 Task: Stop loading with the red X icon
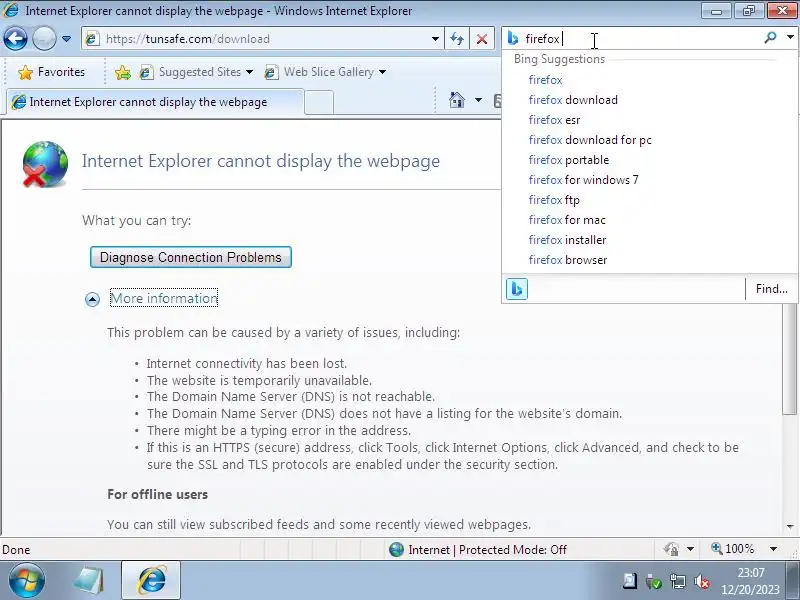tap(482, 39)
